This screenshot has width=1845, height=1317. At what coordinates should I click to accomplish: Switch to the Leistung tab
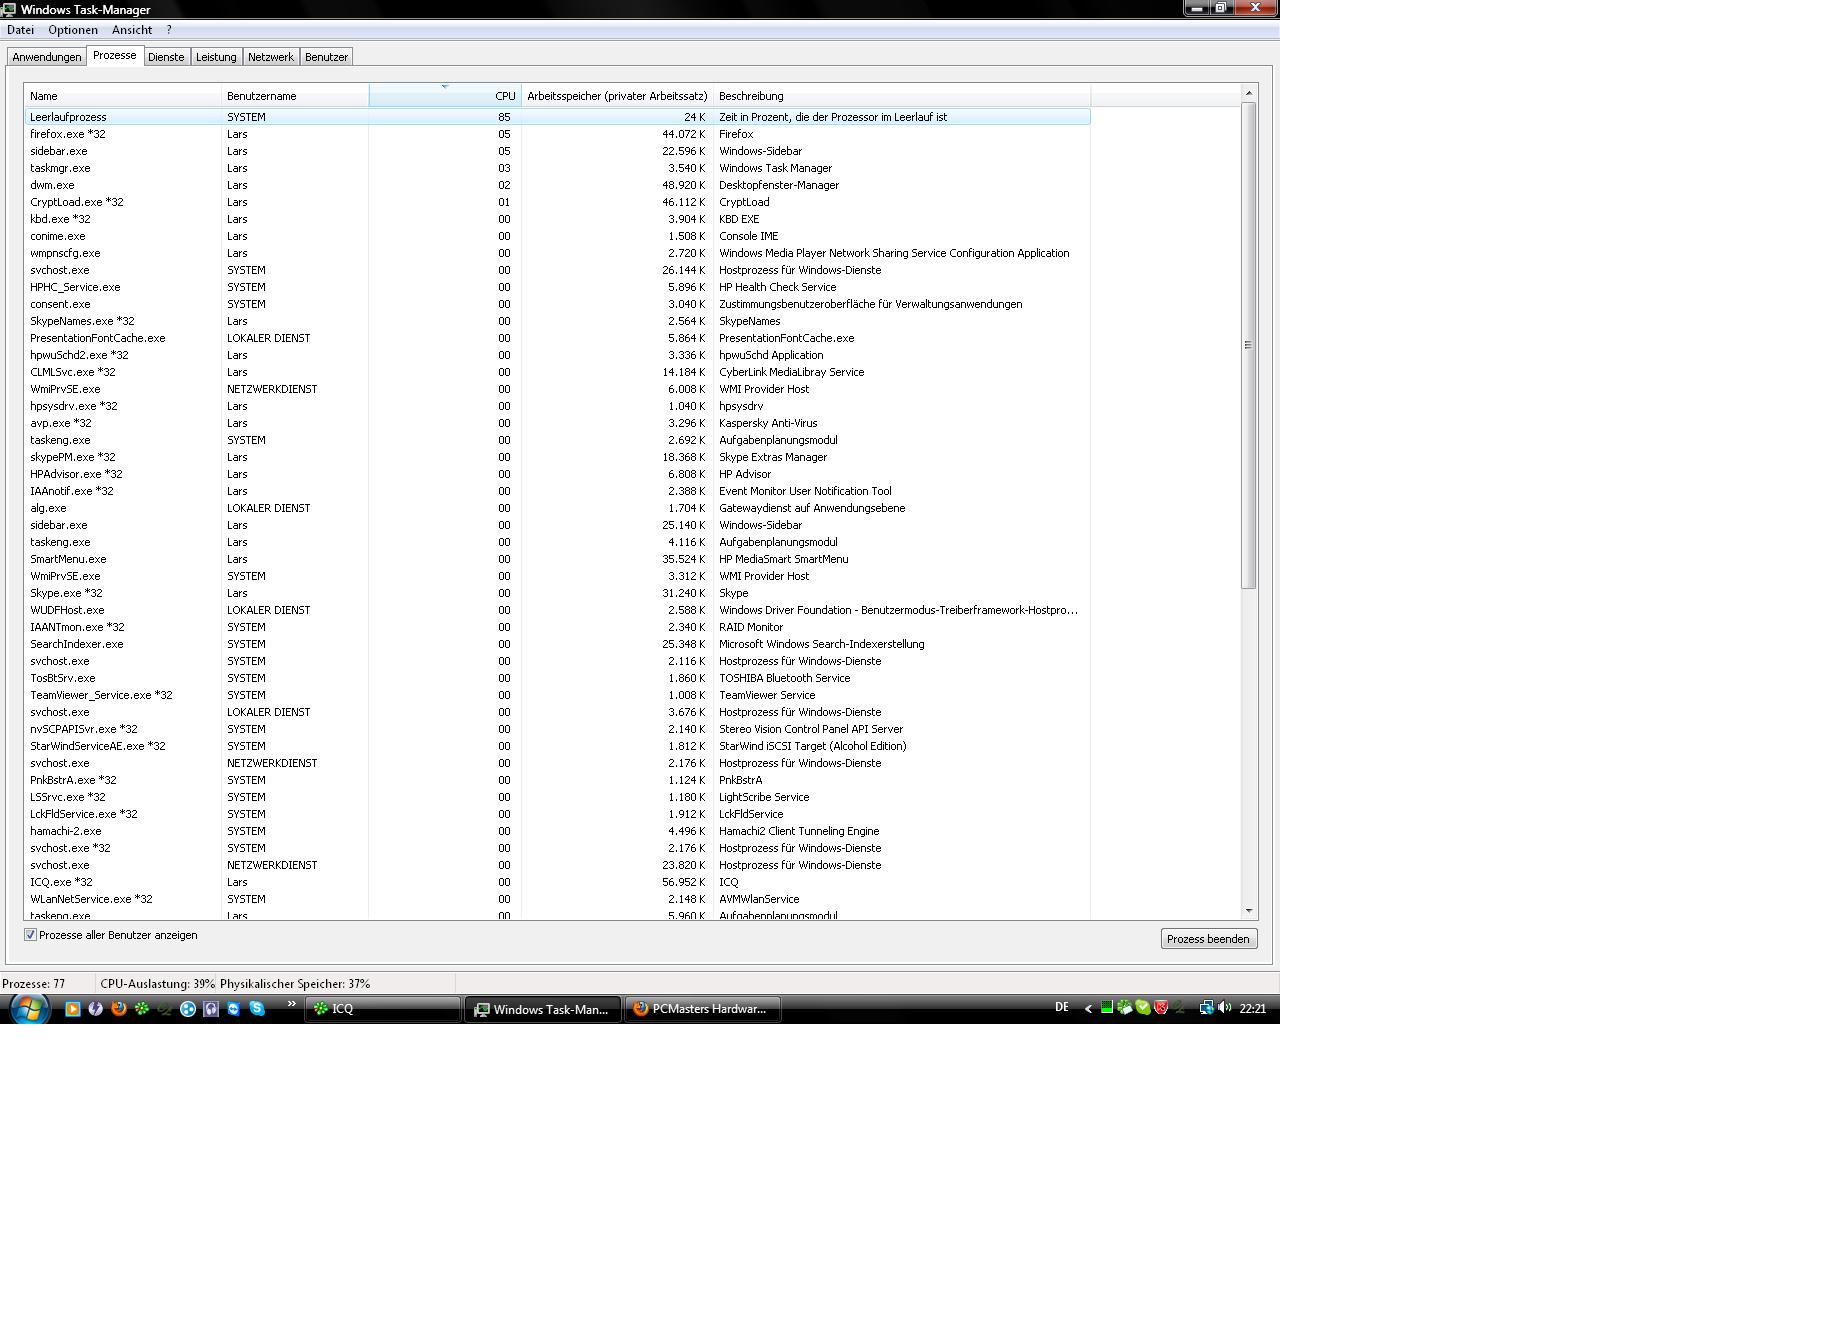click(x=216, y=57)
